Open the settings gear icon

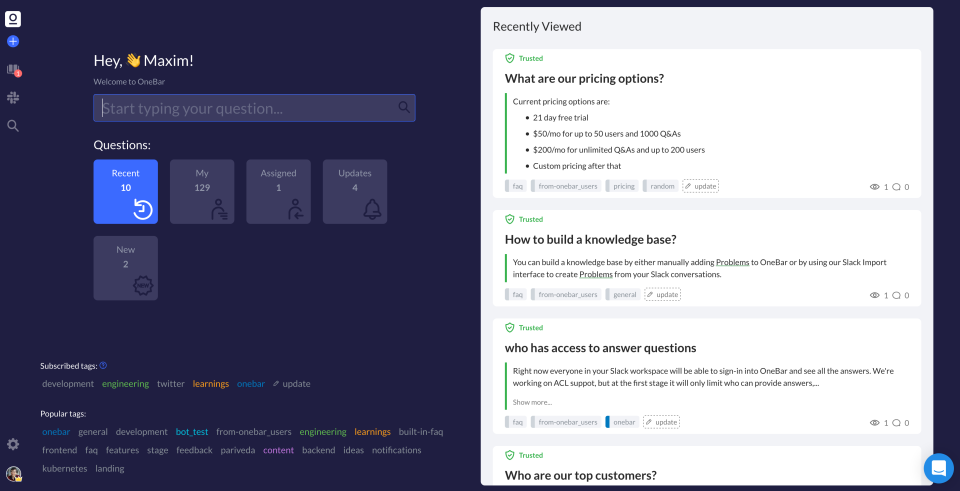pos(13,444)
